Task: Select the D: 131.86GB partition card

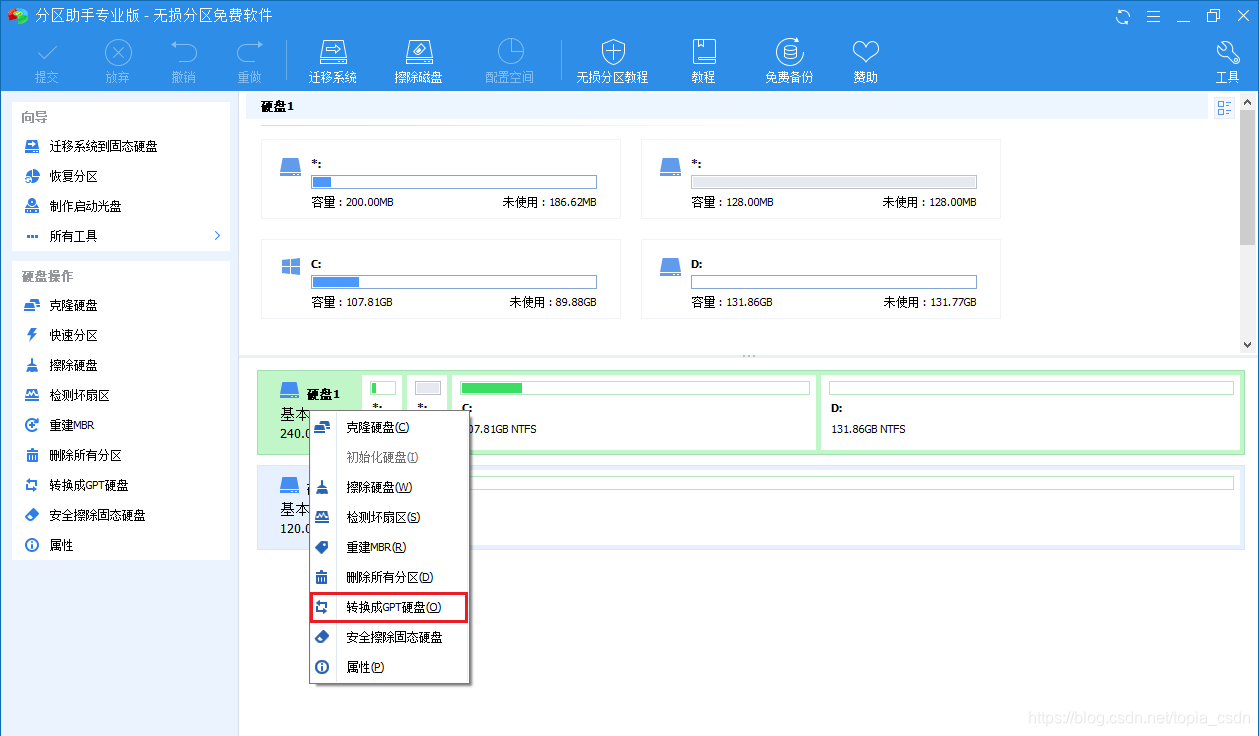Action: 821,279
